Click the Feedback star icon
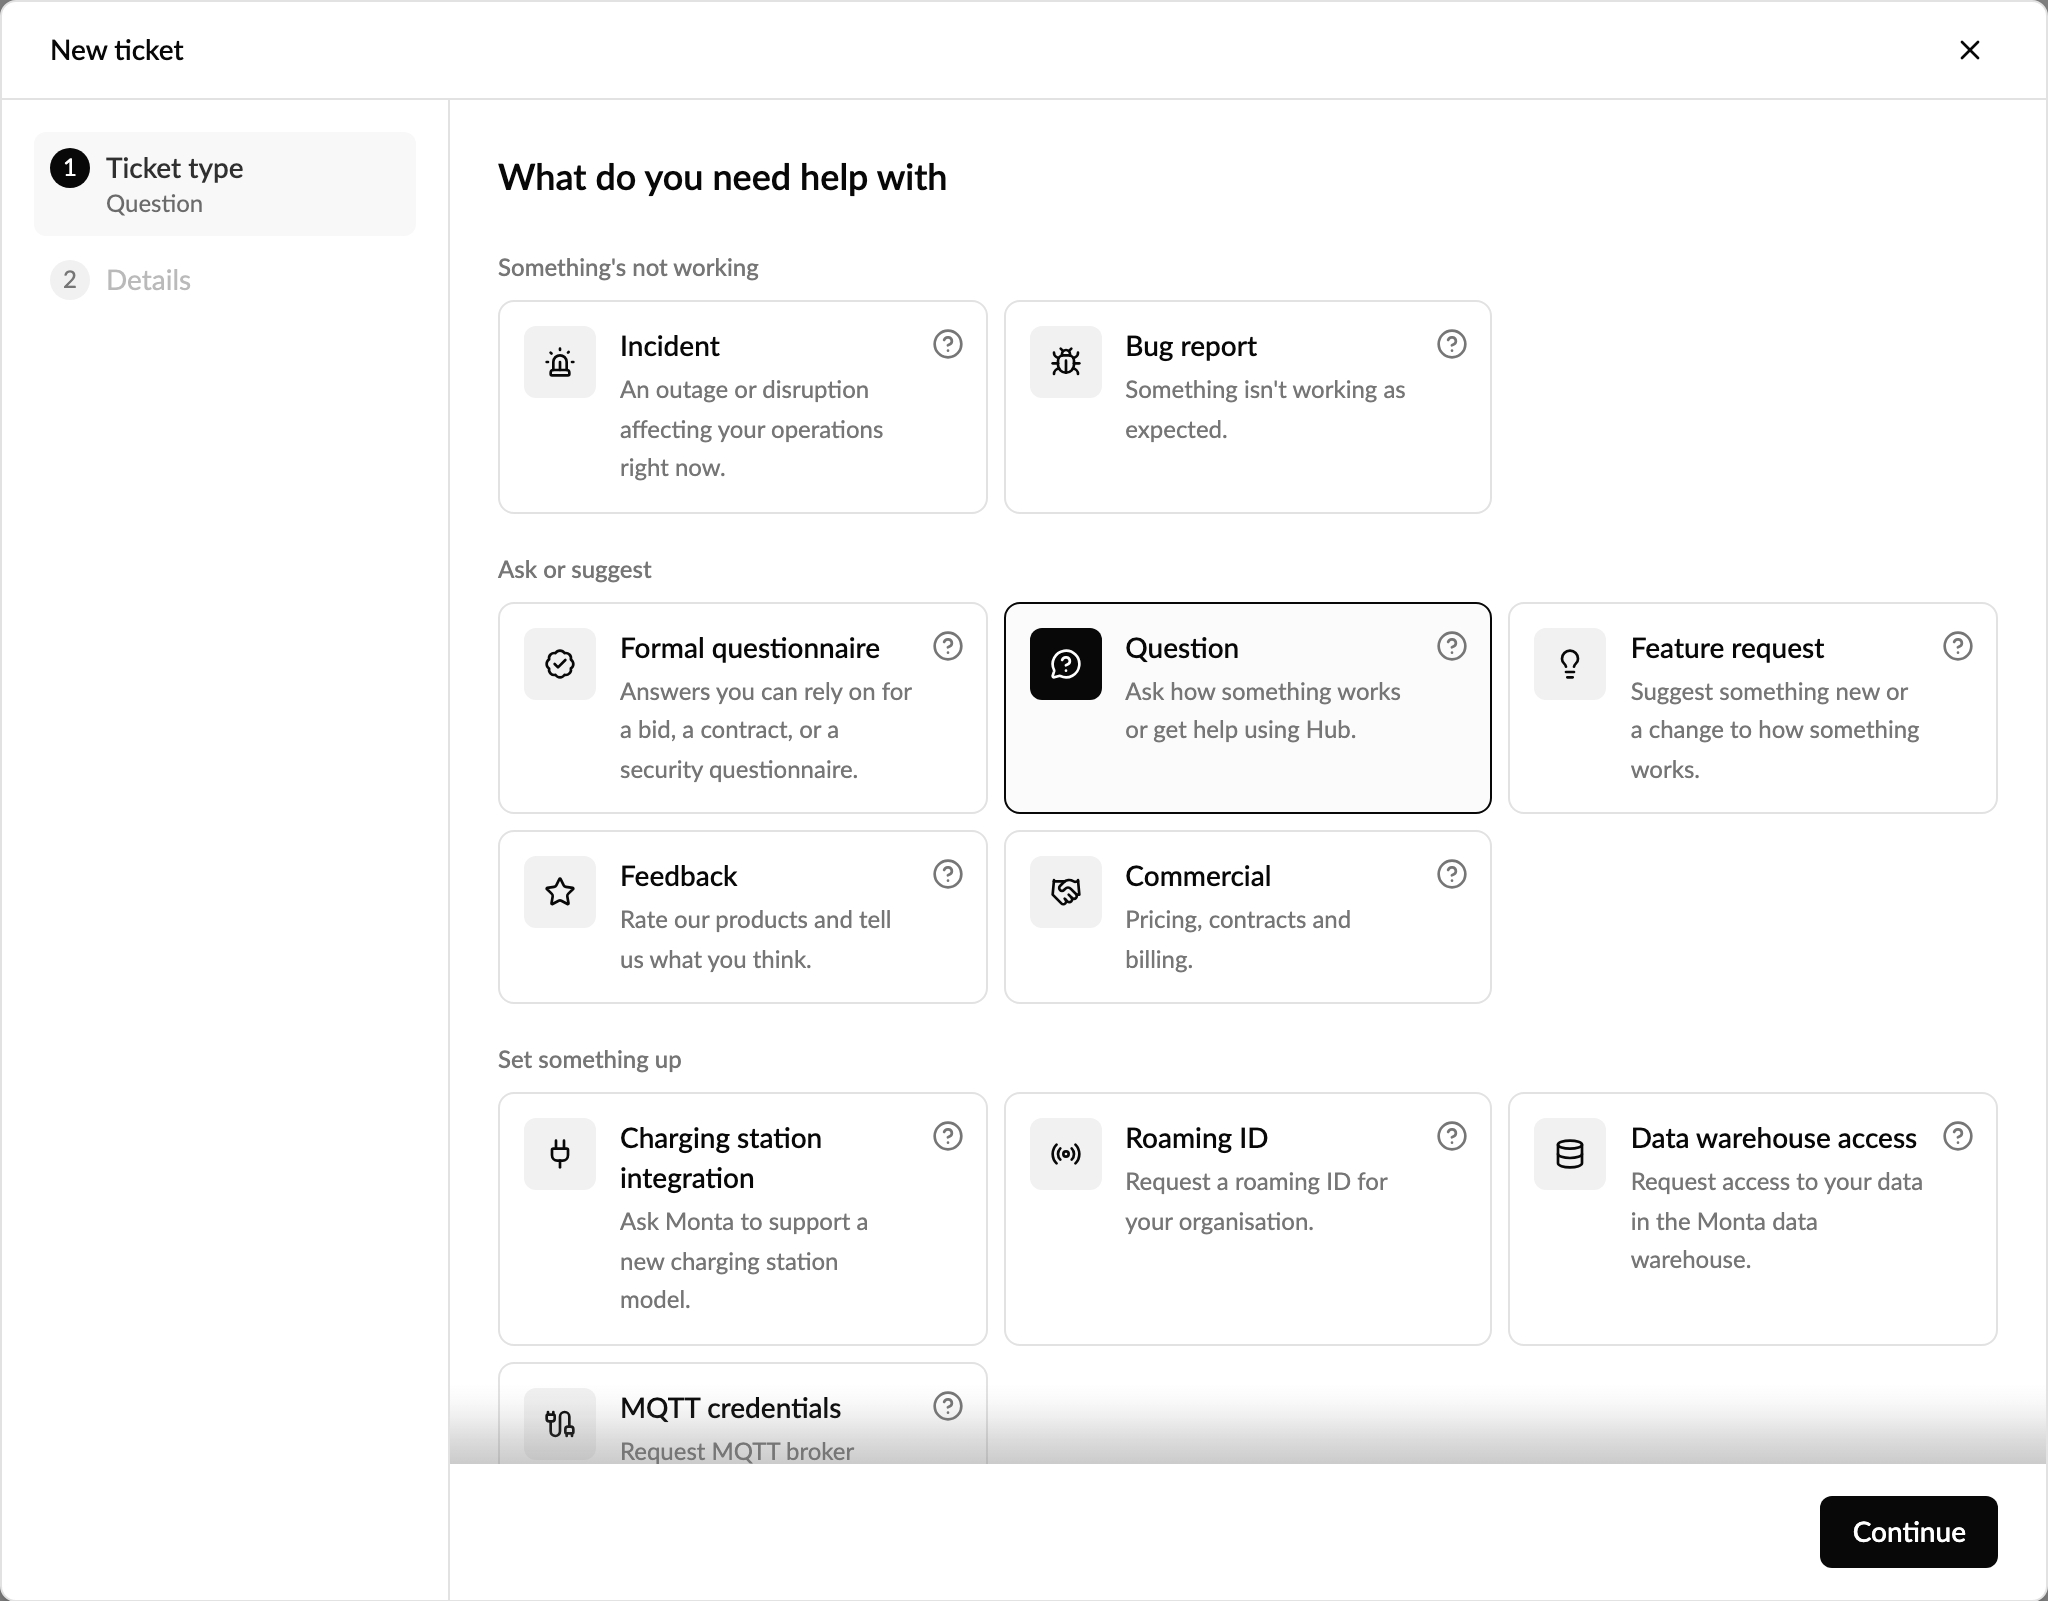The width and height of the screenshot is (2048, 1601). [x=560, y=892]
